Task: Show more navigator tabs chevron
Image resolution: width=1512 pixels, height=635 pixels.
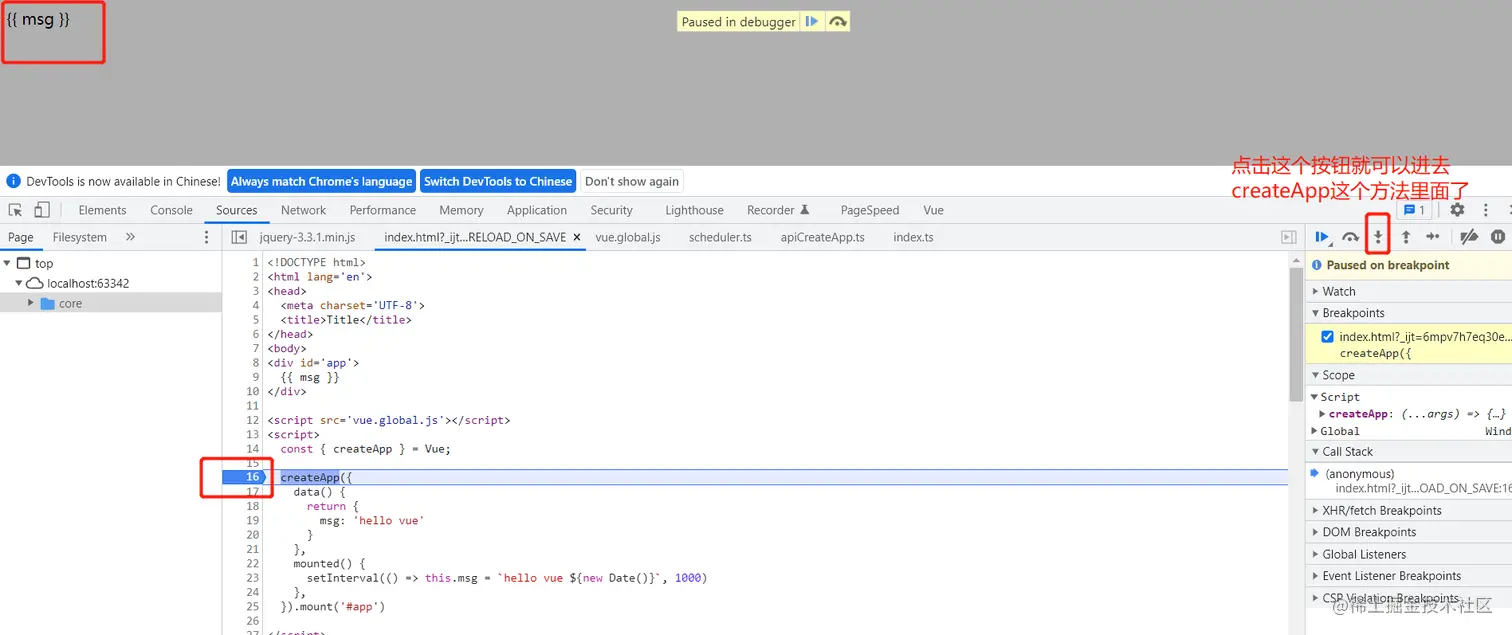Action: coord(130,237)
